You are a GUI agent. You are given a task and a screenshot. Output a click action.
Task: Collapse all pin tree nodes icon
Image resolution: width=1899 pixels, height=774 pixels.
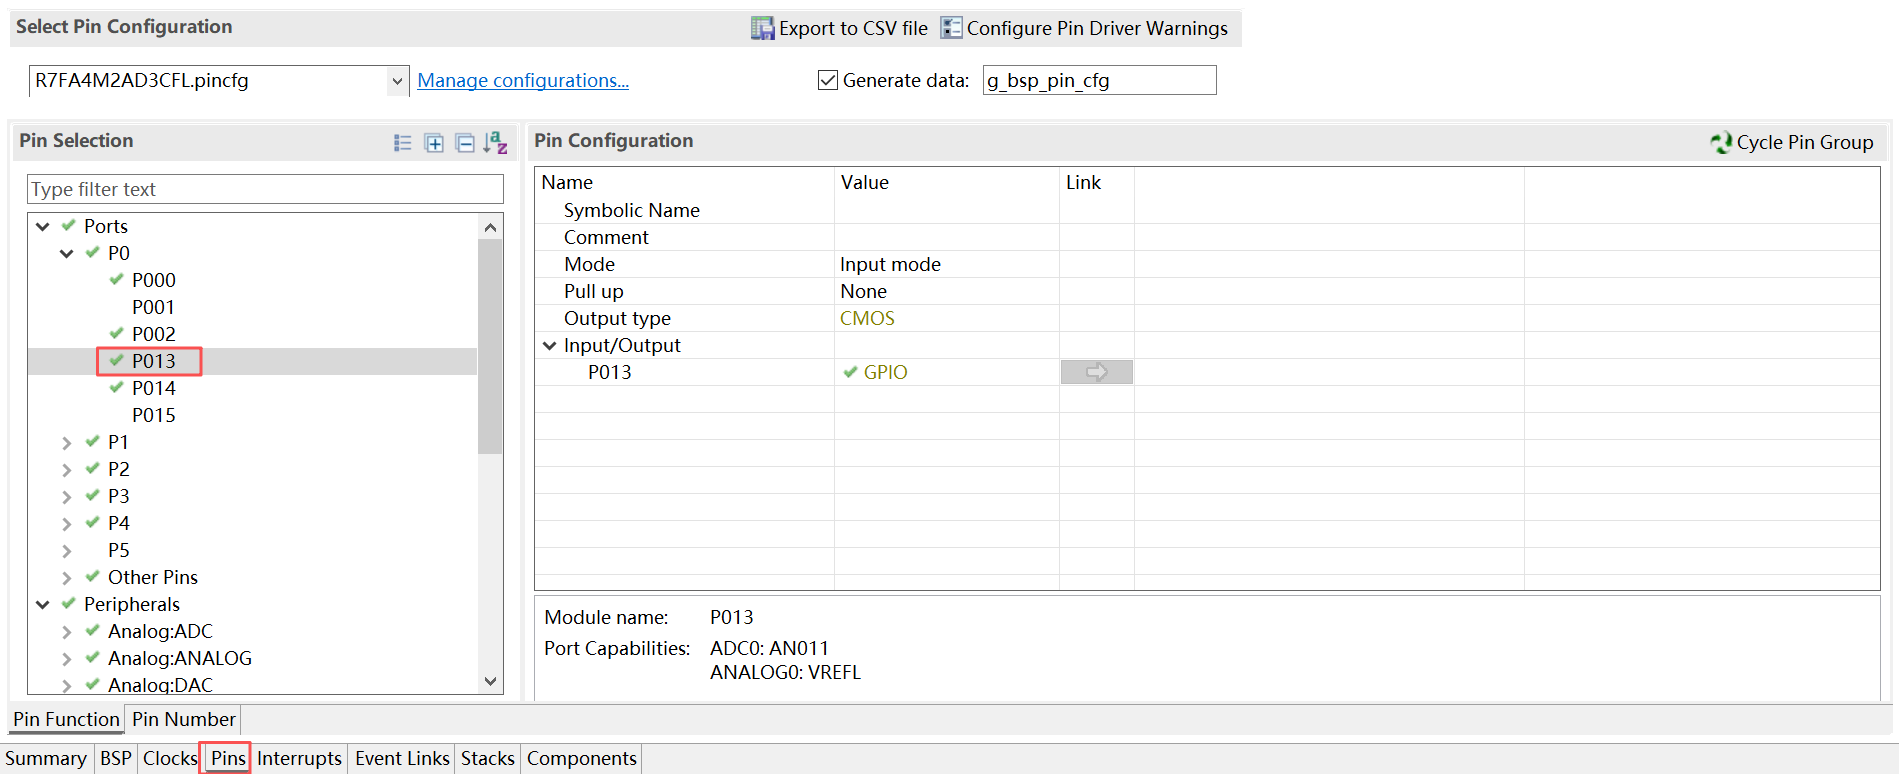coord(465,143)
